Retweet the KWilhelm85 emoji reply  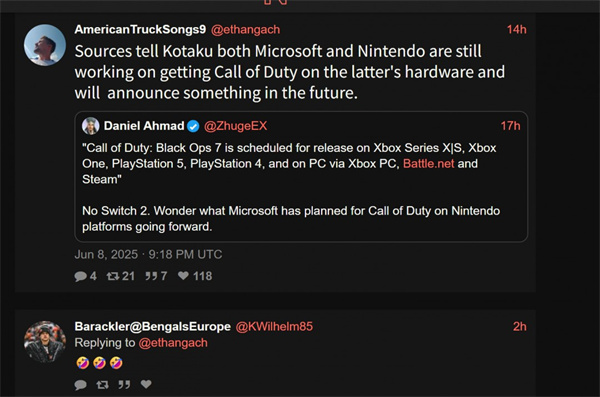(102, 384)
